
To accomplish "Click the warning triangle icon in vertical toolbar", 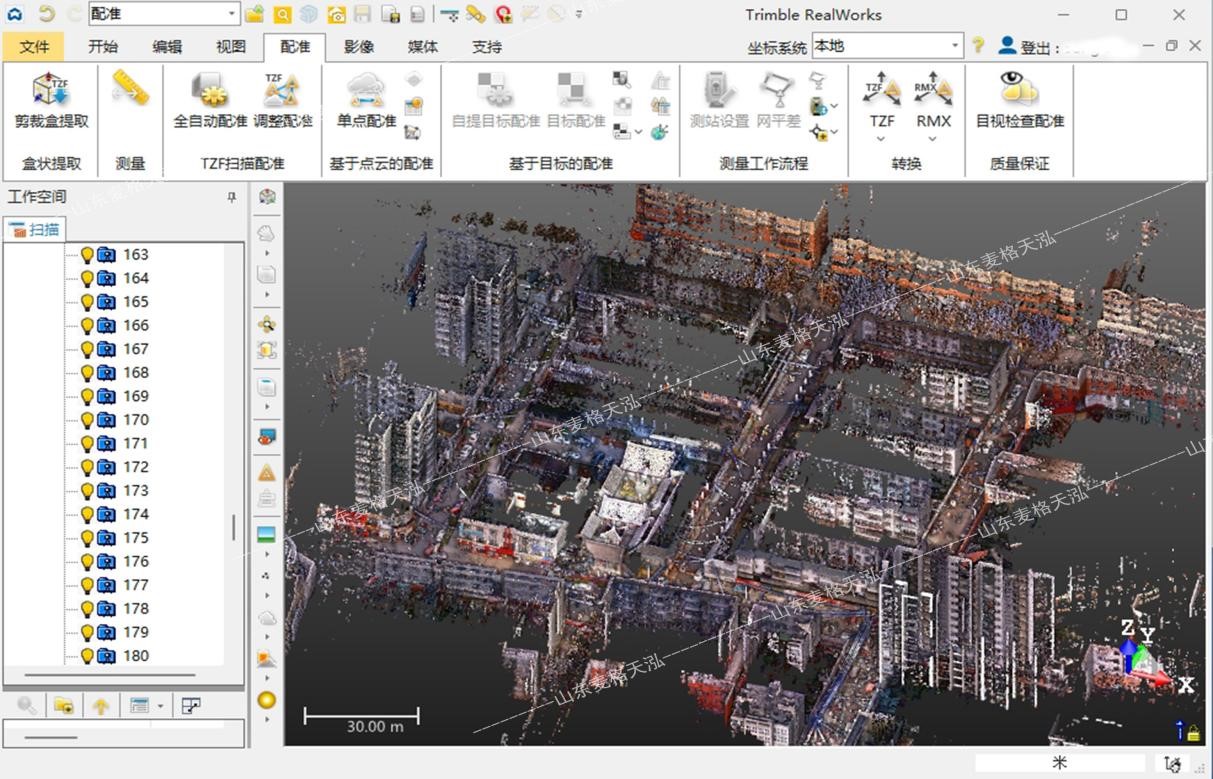I will point(267,472).
